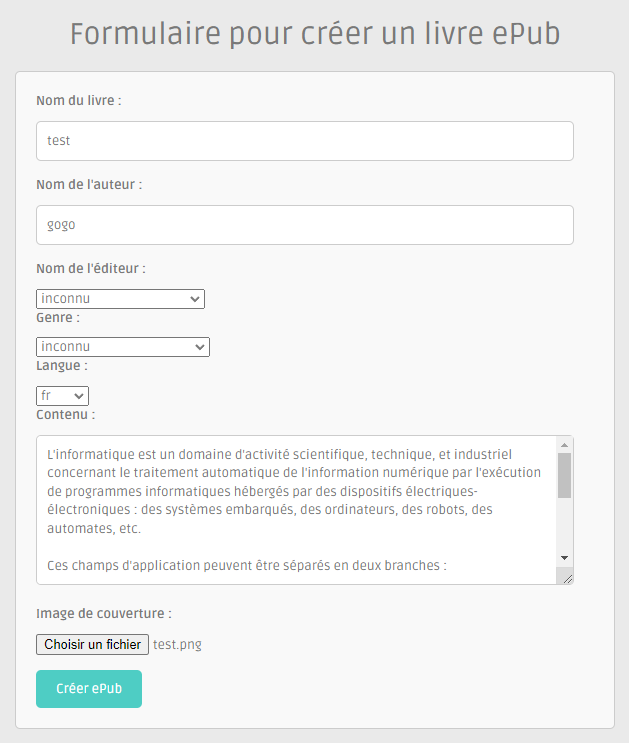Click the 'Nom de l'éditeur :' label
This screenshot has height=743, width=629.
(x=91, y=269)
